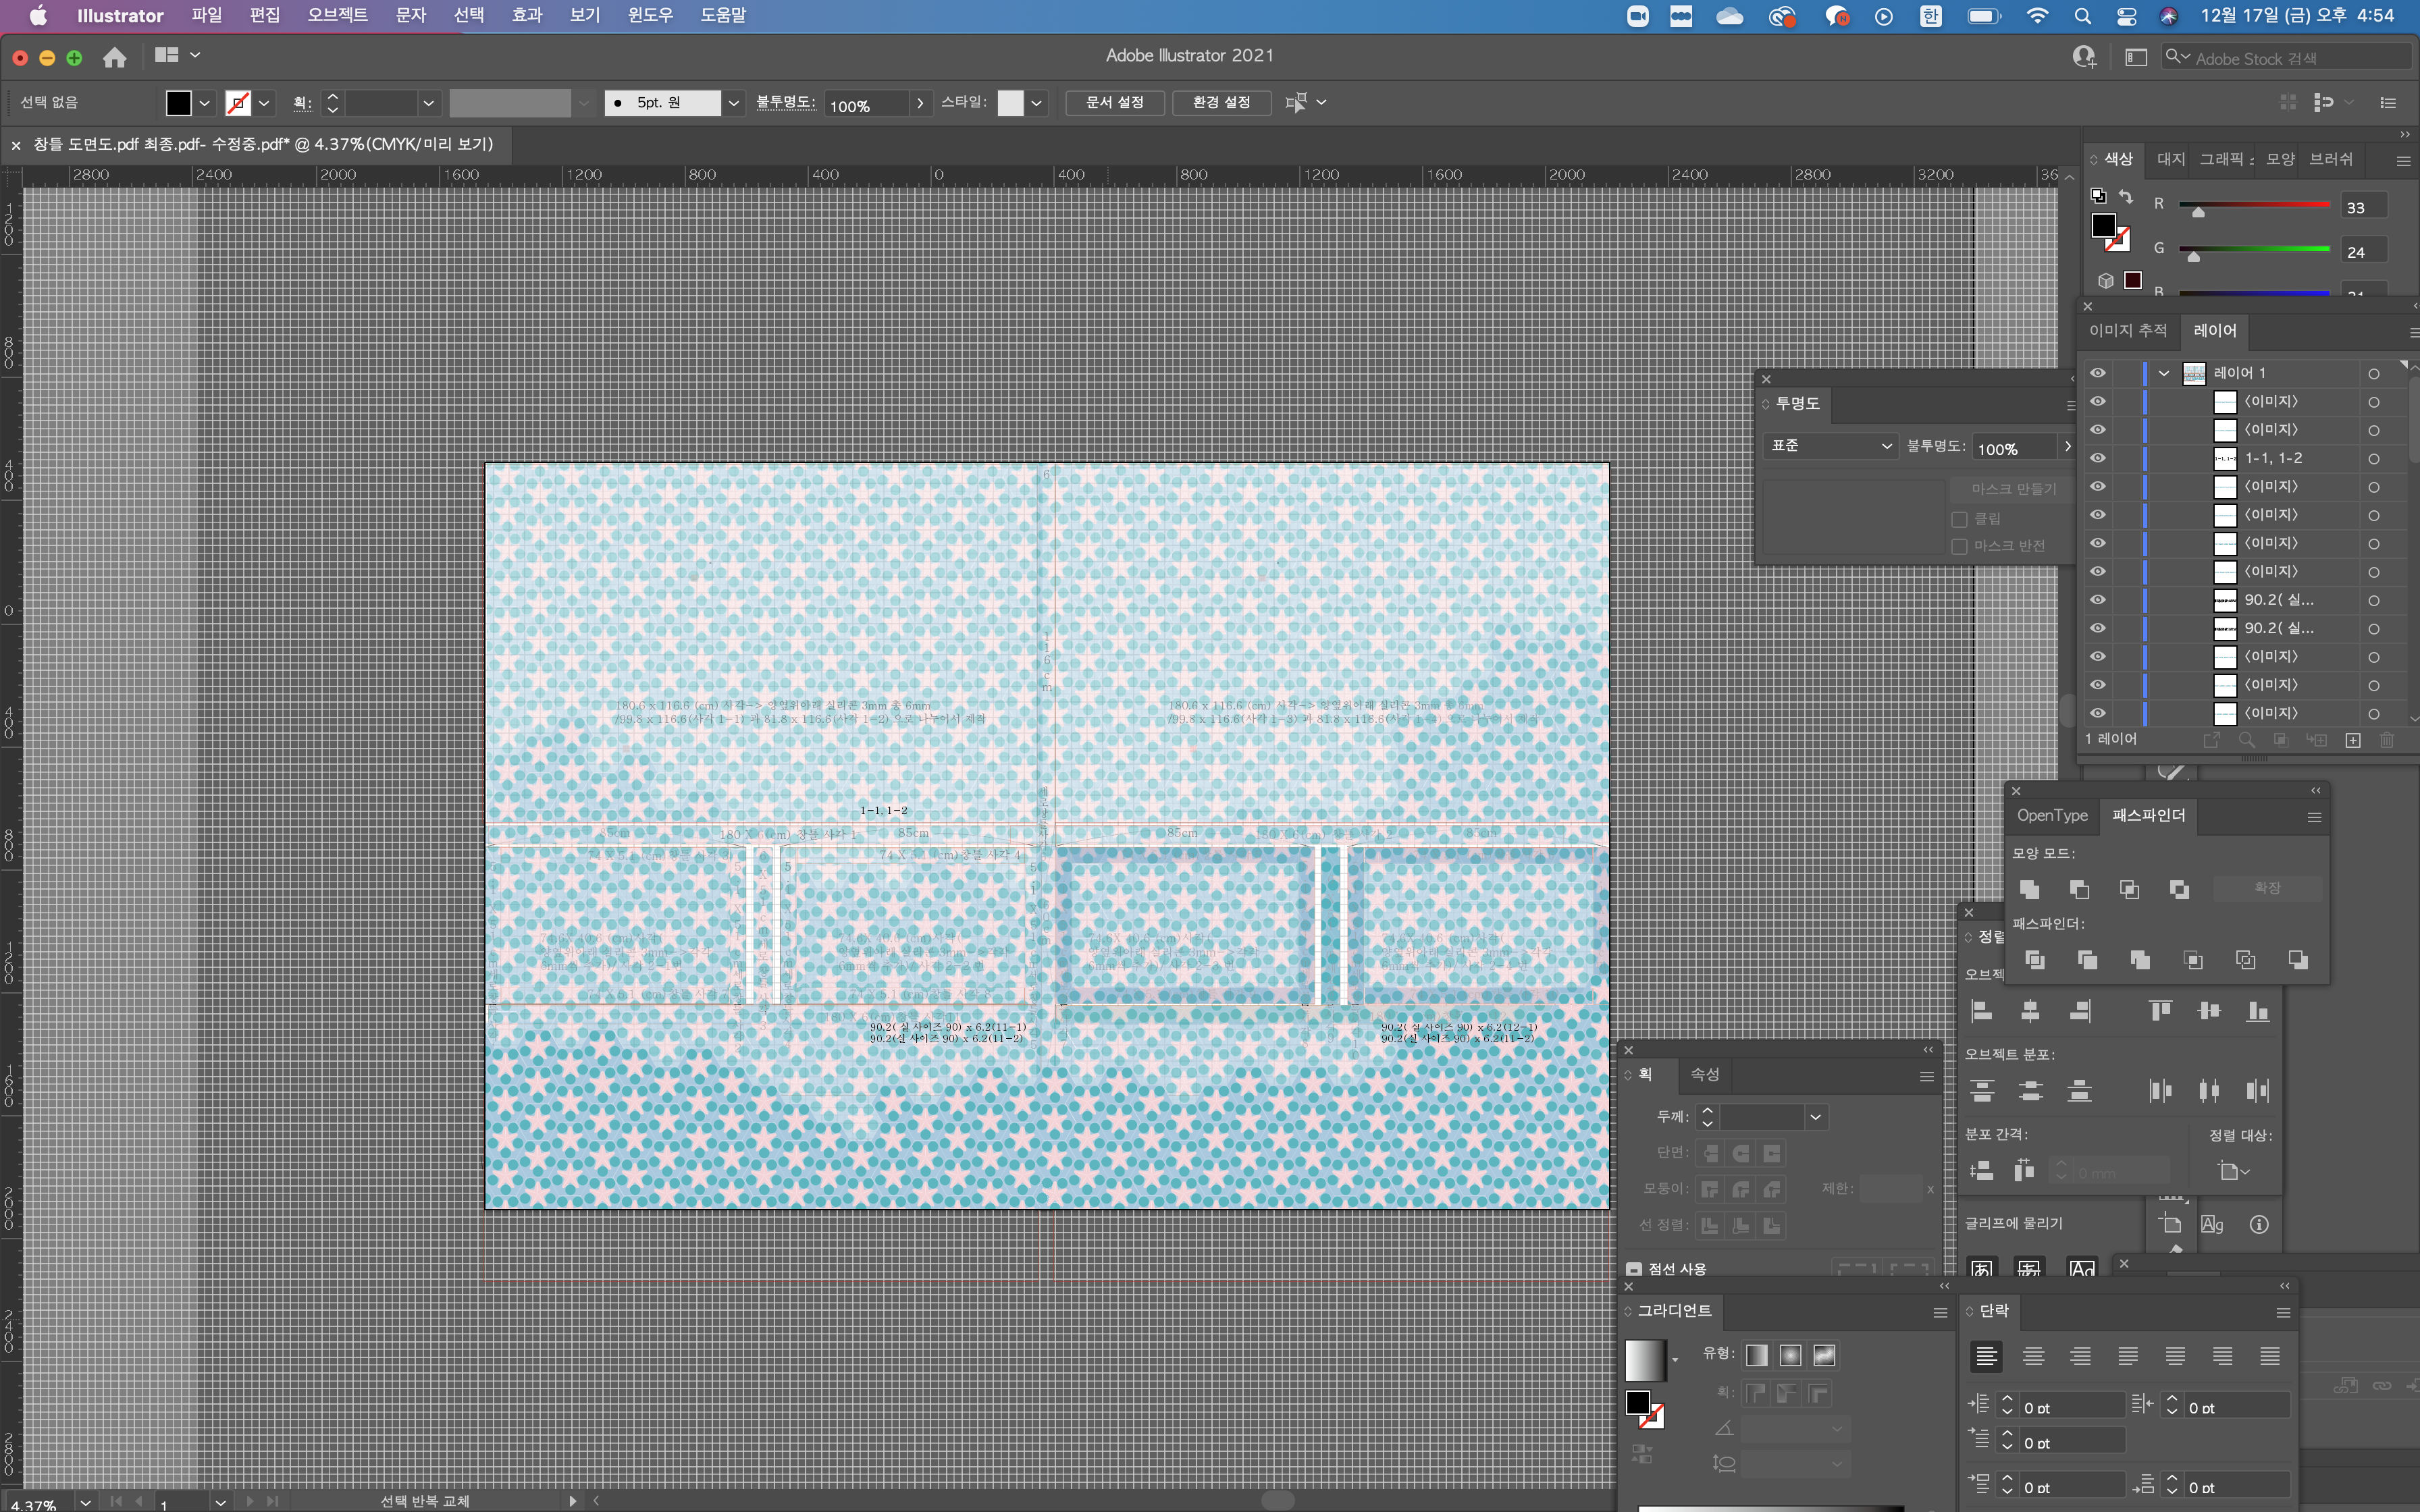Open the 오브젝트 menu
The height and width of the screenshot is (1512, 2420).
tap(337, 15)
